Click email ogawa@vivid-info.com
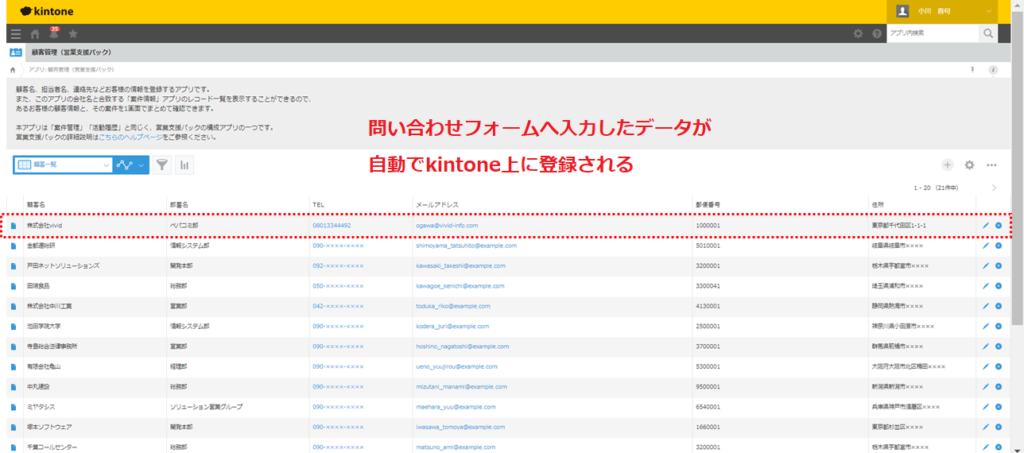 click(x=447, y=226)
